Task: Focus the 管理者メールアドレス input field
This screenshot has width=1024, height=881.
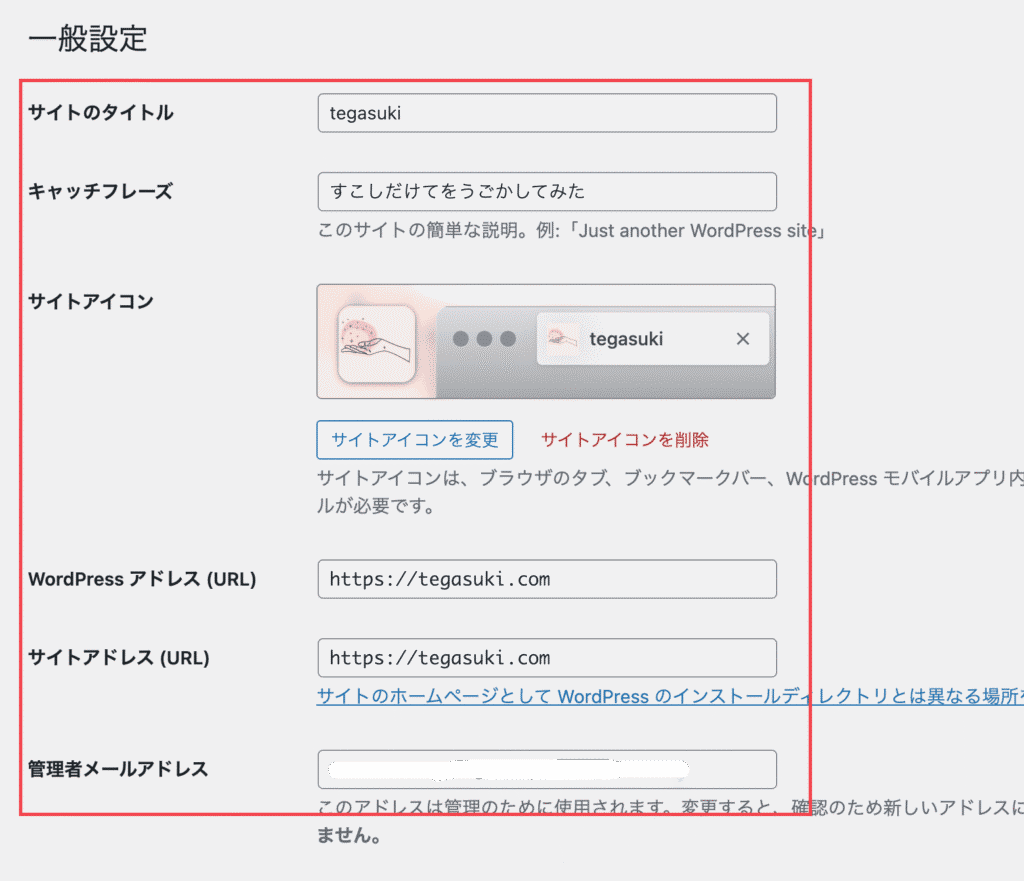Action: 546,769
